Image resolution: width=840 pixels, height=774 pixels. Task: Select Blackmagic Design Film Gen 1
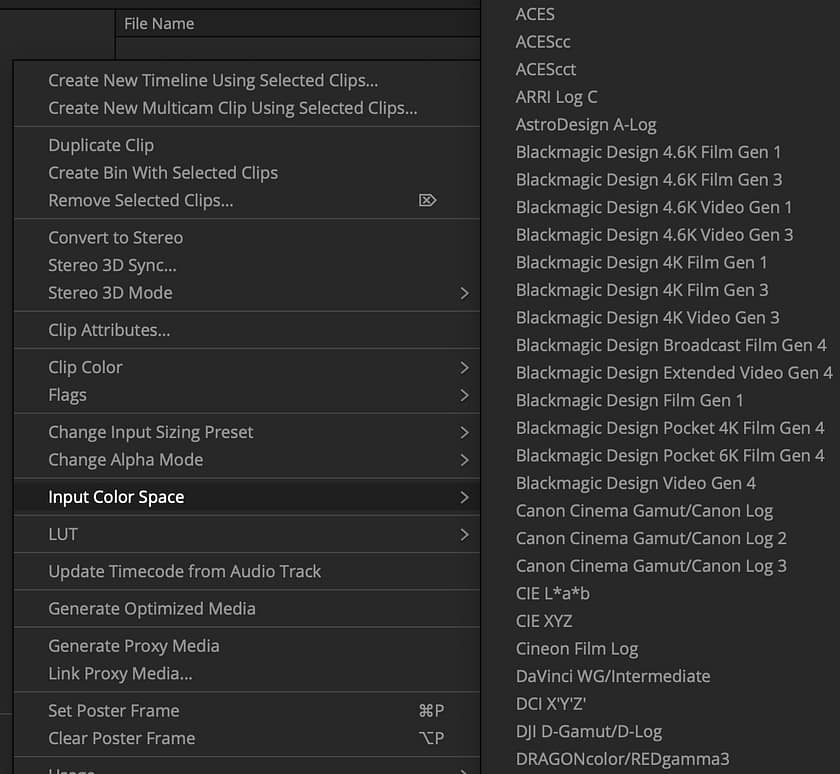point(629,401)
